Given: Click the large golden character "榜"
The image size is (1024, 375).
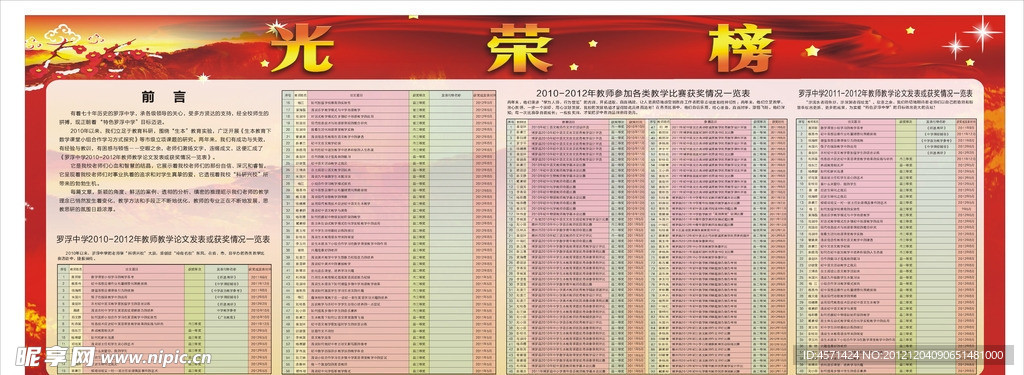Looking at the screenshot, I should [741, 49].
